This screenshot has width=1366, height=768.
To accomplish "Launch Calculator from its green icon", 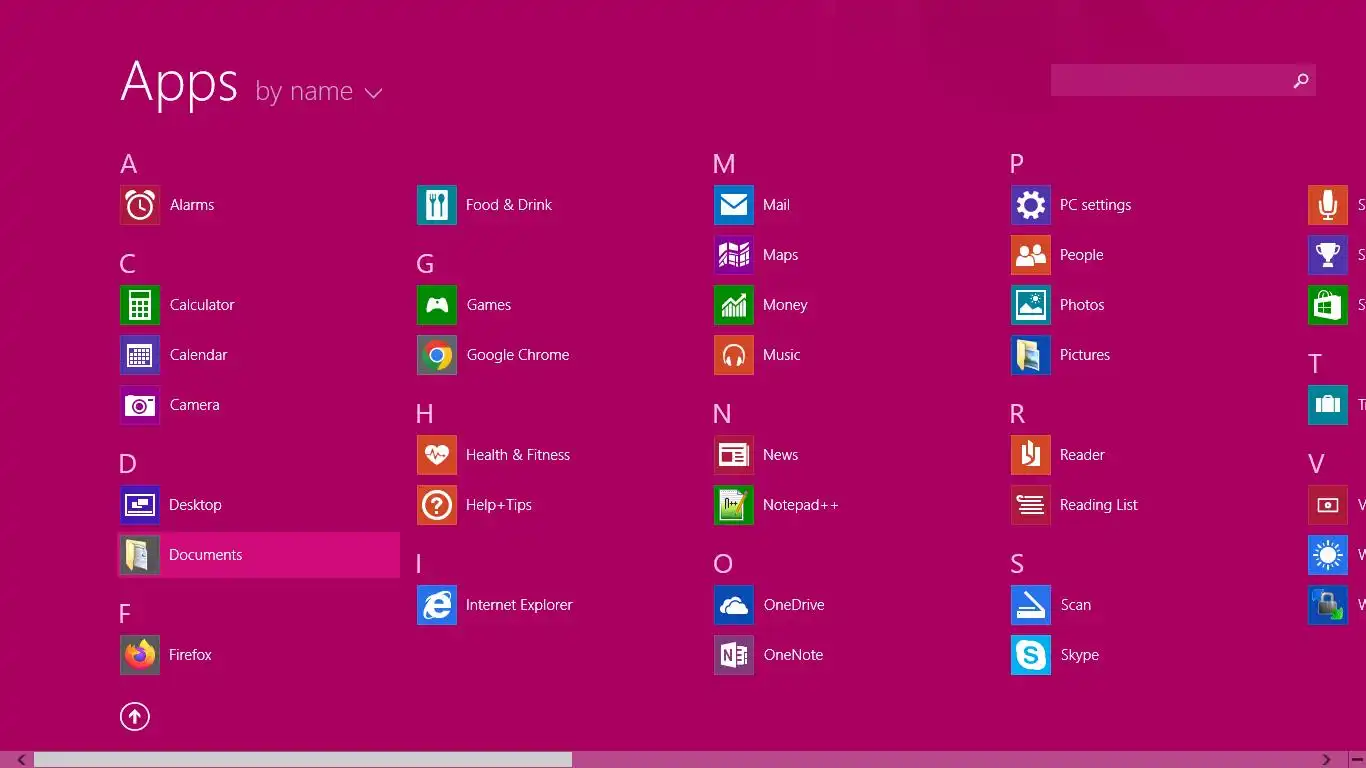I will pyautogui.click(x=140, y=305).
